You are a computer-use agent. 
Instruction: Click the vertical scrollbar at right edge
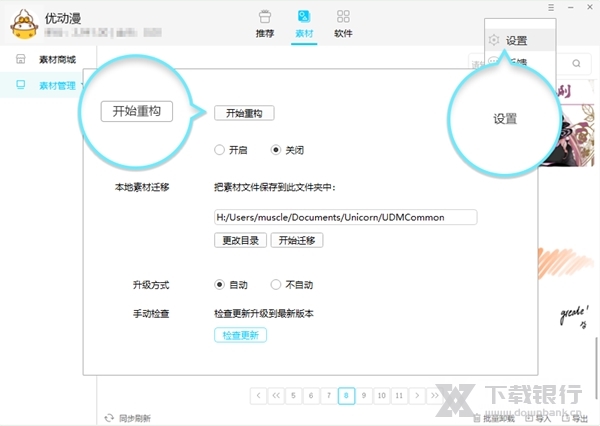(x=596, y=367)
